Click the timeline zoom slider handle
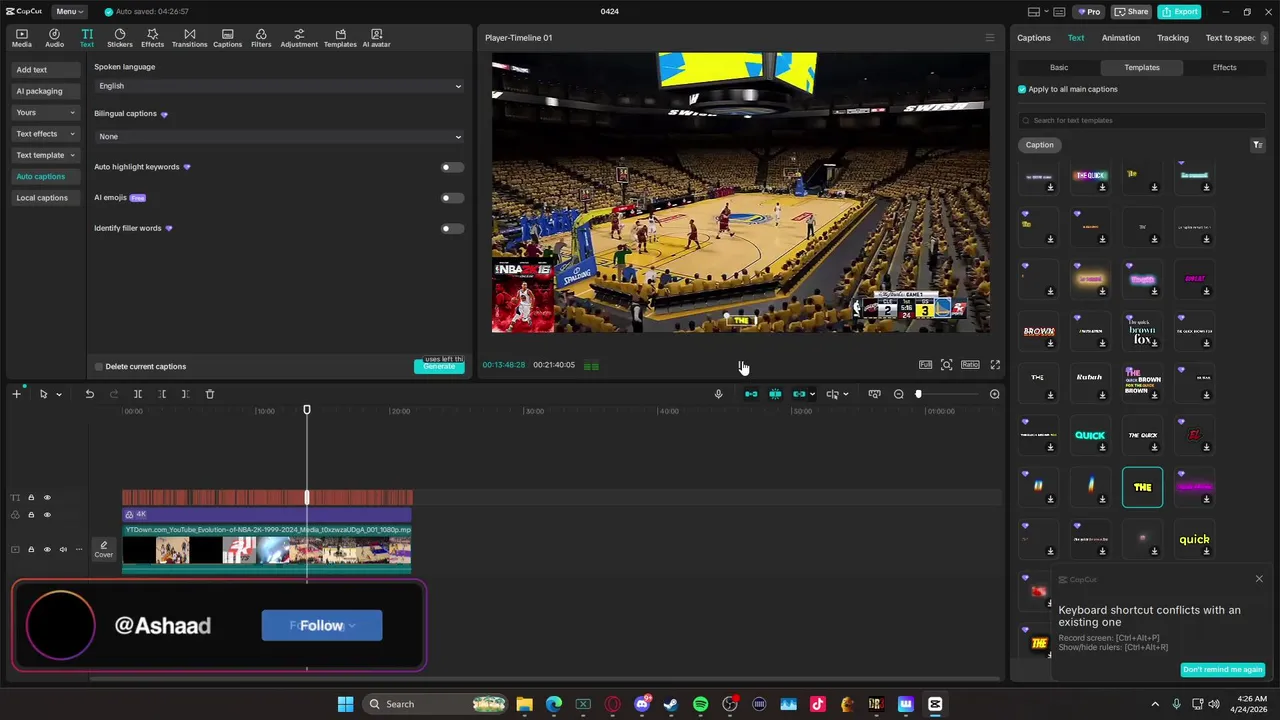The width and height of the screenshot is (1280, 720). pos(918,394)
